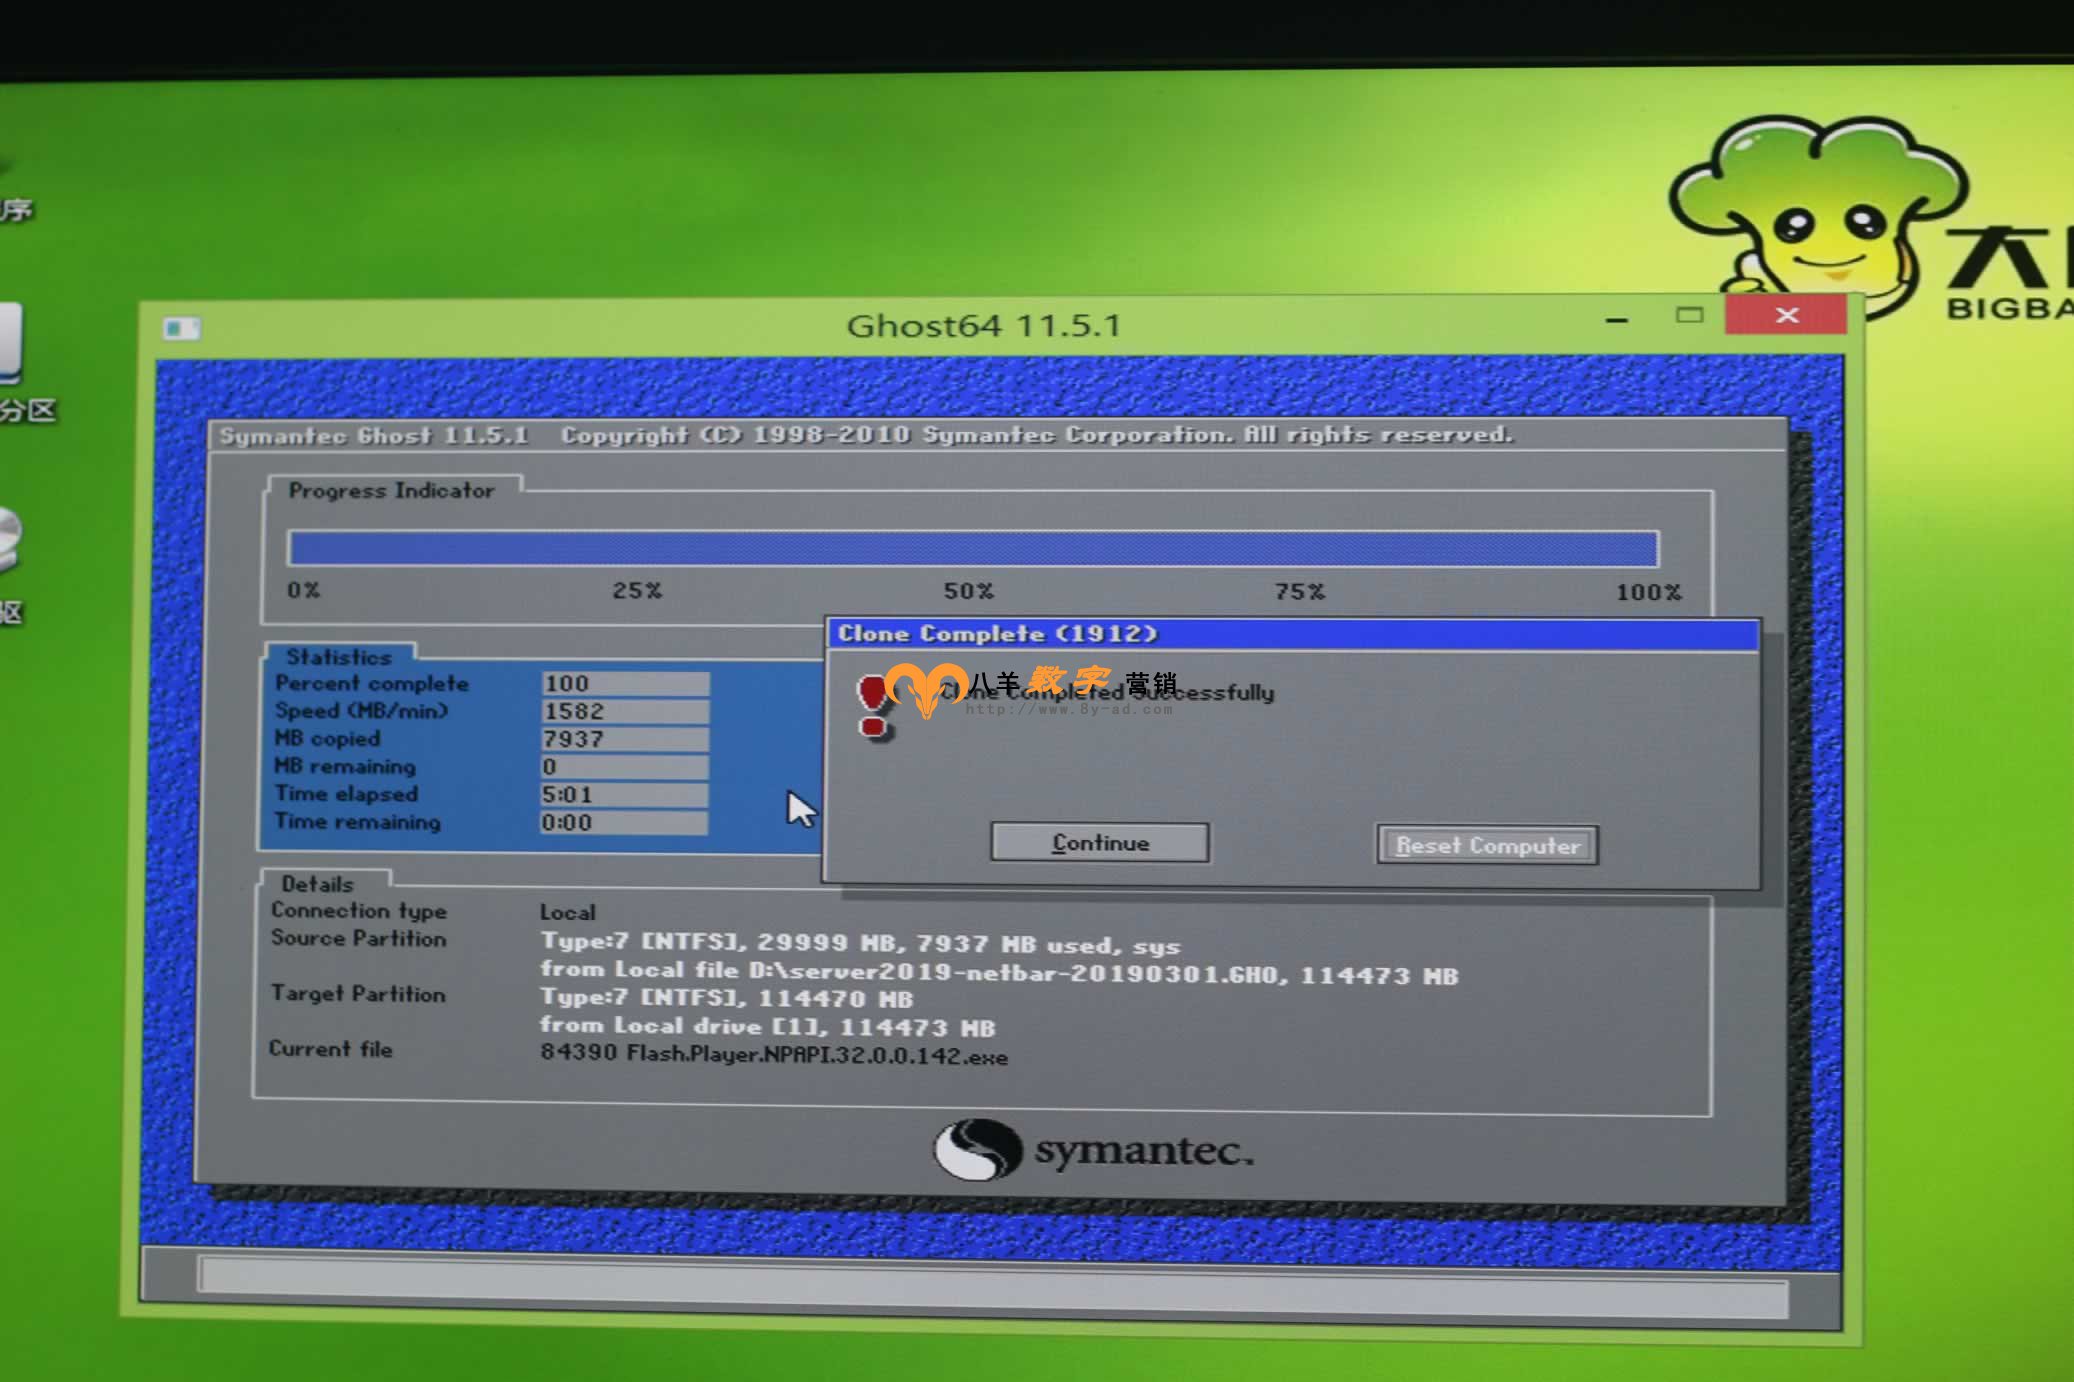Click the Ghost64 window title bar icon
2074x1382 pixels.
click(181, 328)
